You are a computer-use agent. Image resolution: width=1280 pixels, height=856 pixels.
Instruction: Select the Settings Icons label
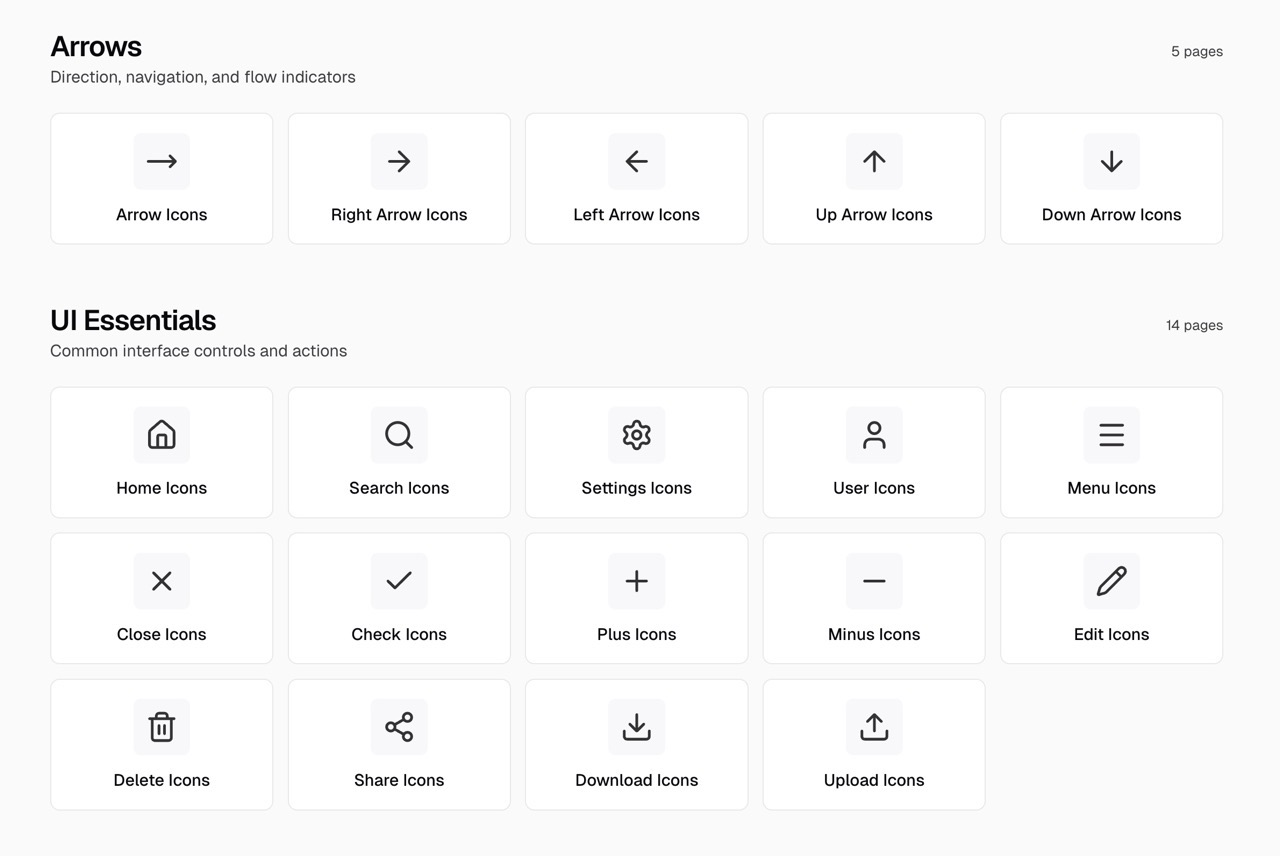636,488
